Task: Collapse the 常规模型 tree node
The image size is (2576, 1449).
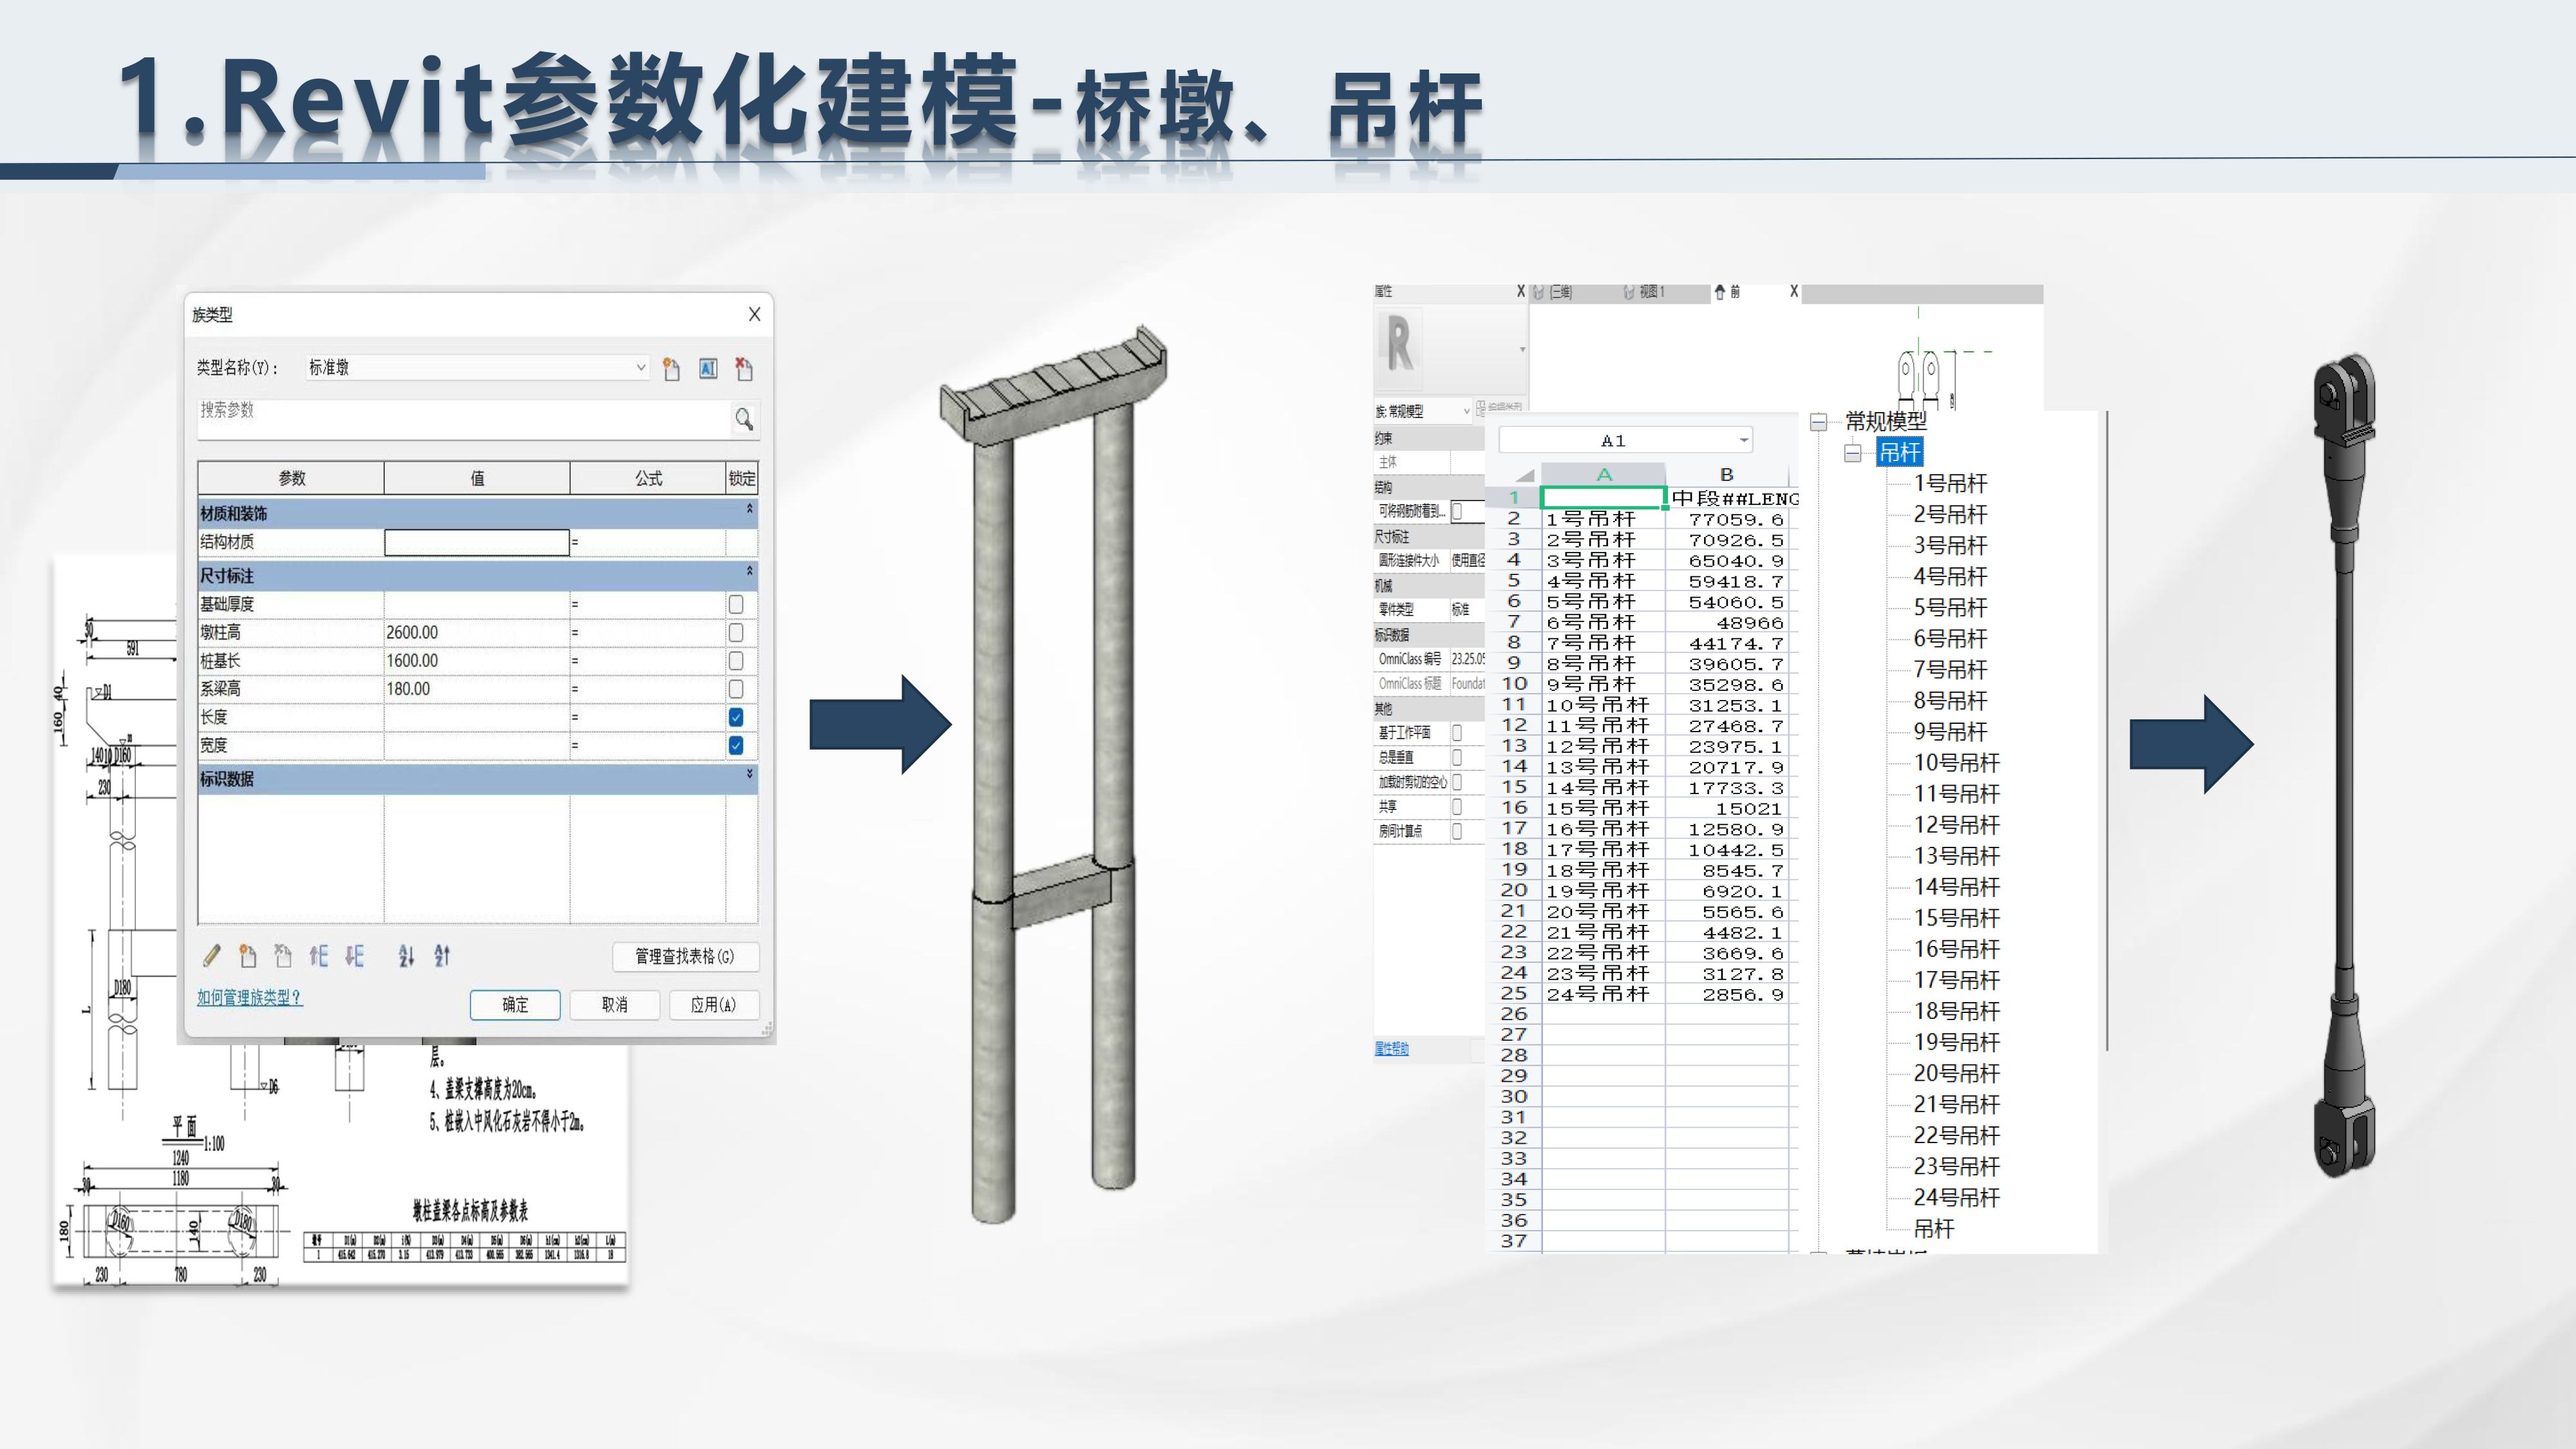Action: 1819,422
